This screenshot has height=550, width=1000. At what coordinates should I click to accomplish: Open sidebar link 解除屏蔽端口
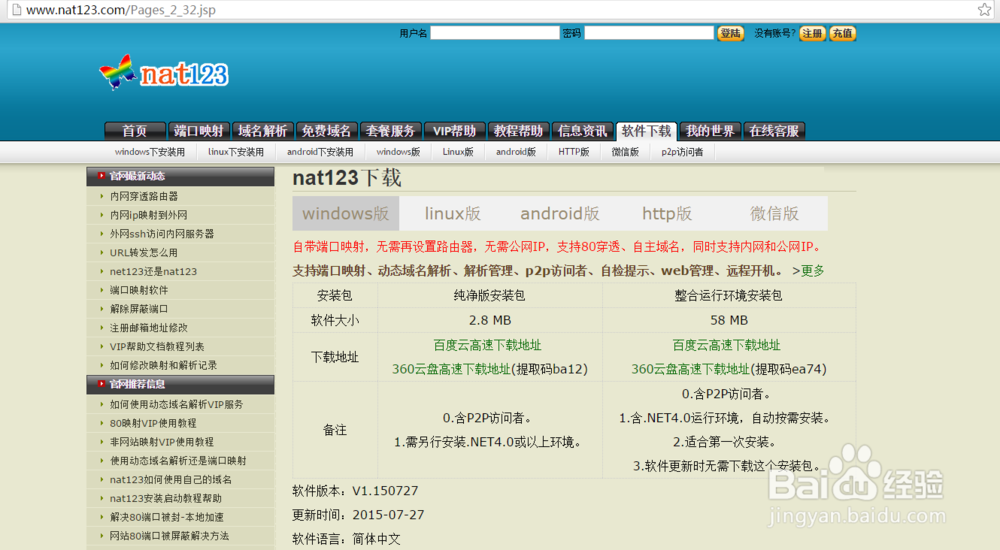139,309
